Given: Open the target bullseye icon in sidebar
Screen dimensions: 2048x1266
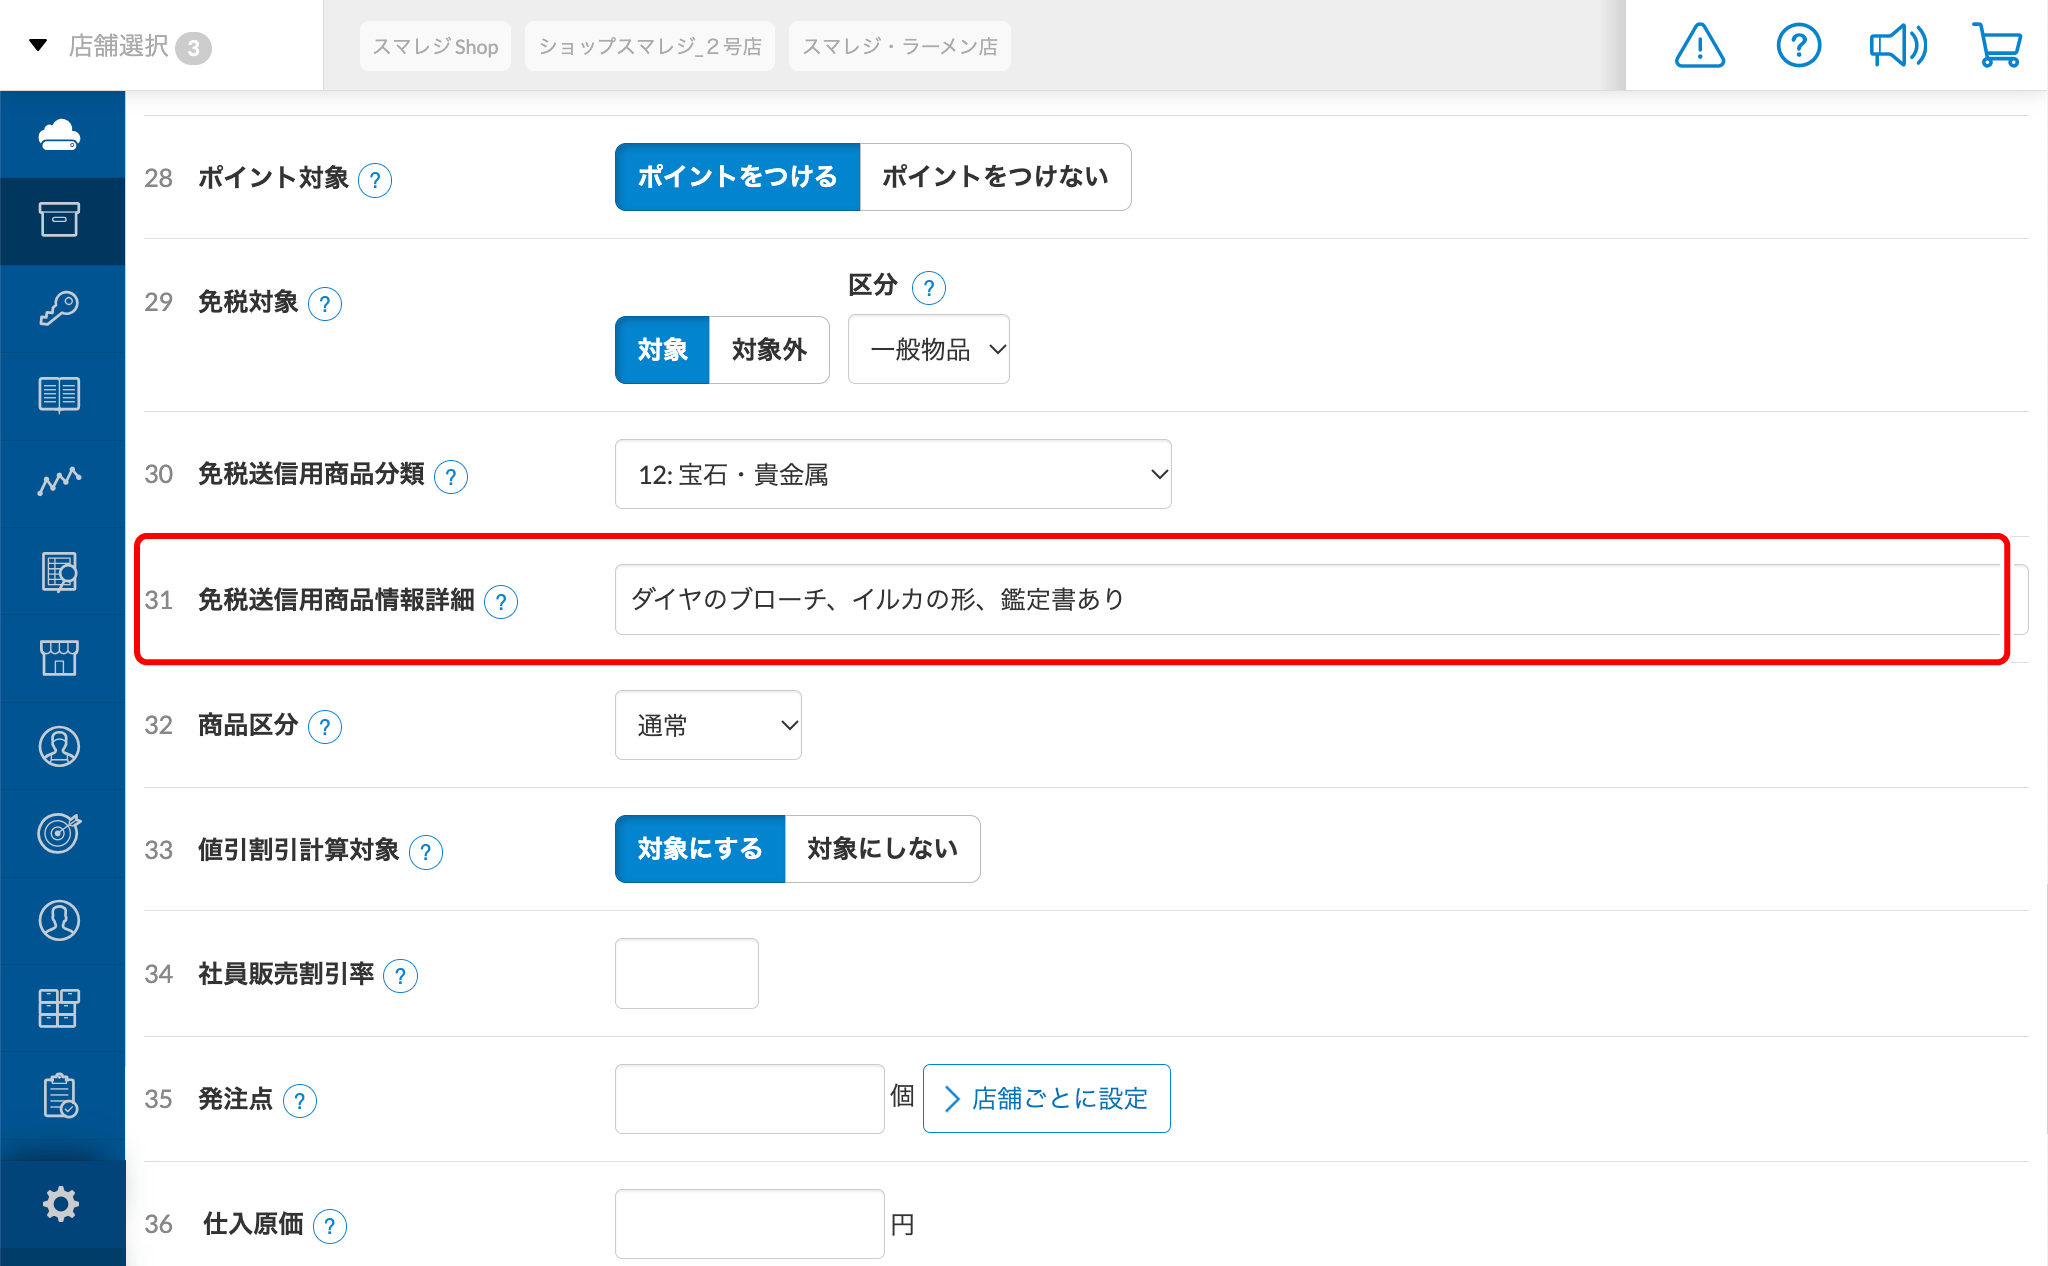Looking at the screenshot, I should (x=60, y=832).
